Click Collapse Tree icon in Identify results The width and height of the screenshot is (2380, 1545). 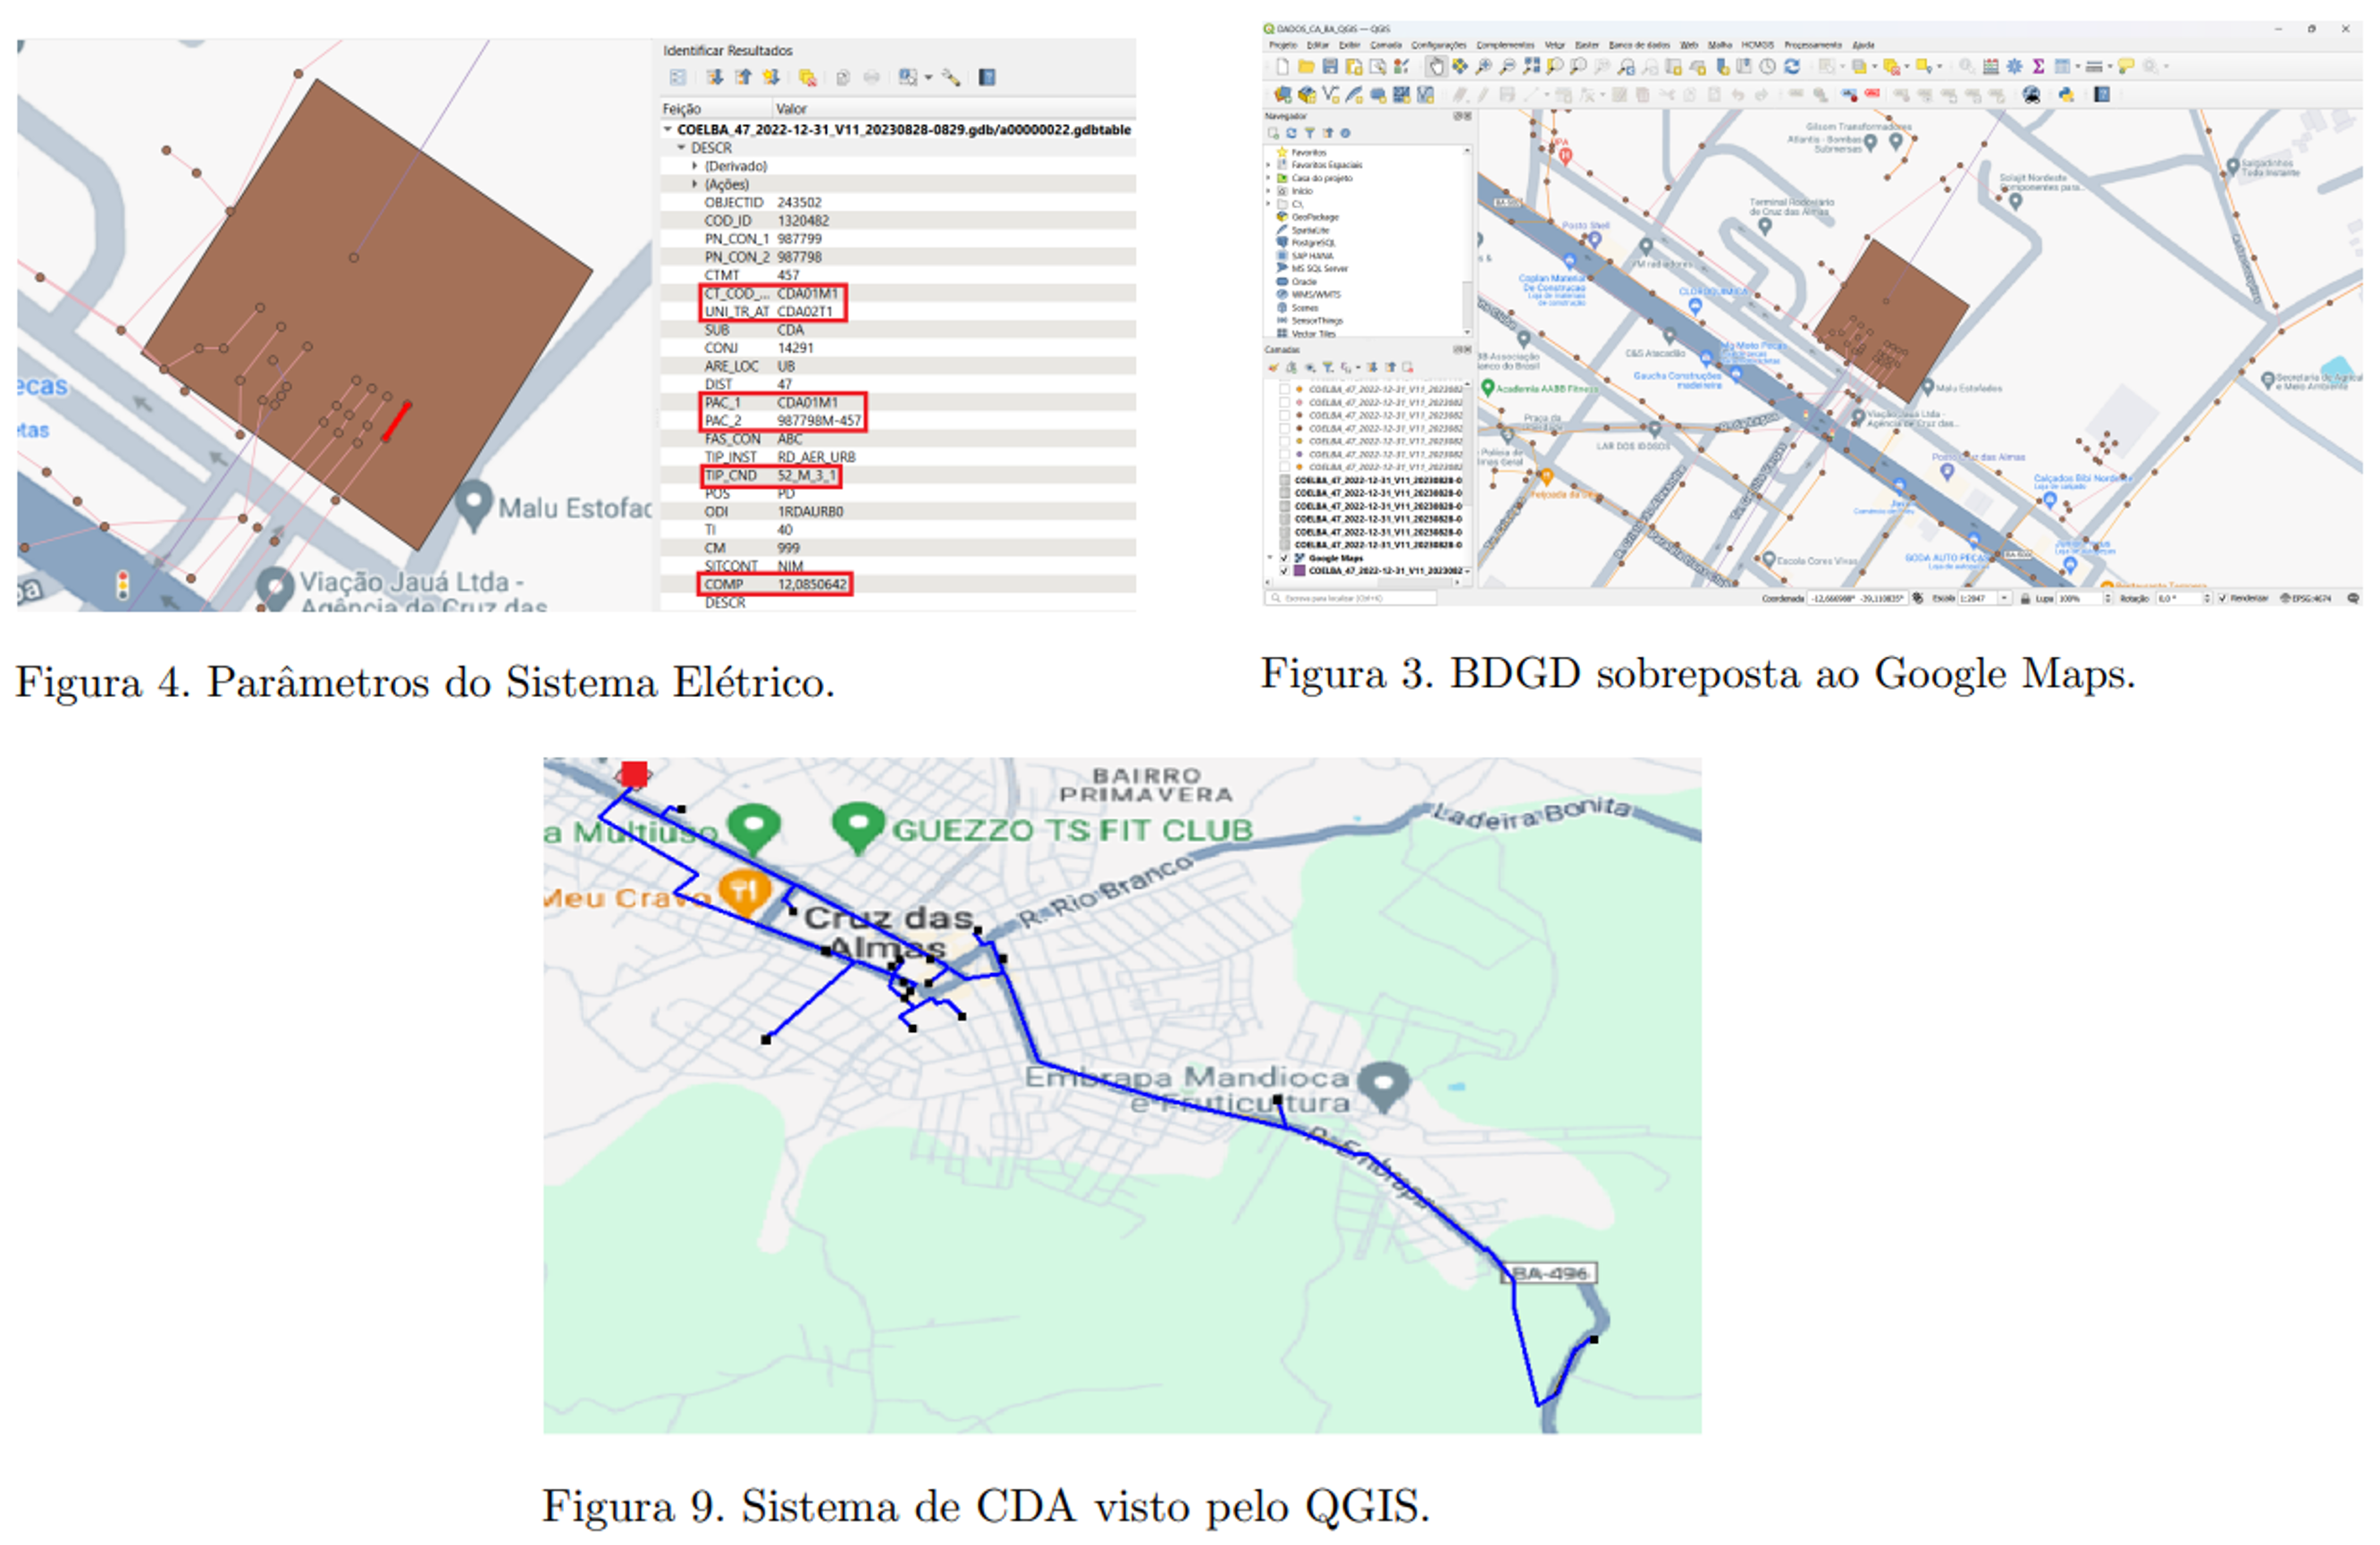pyautogui.click(x=743, y=78)
